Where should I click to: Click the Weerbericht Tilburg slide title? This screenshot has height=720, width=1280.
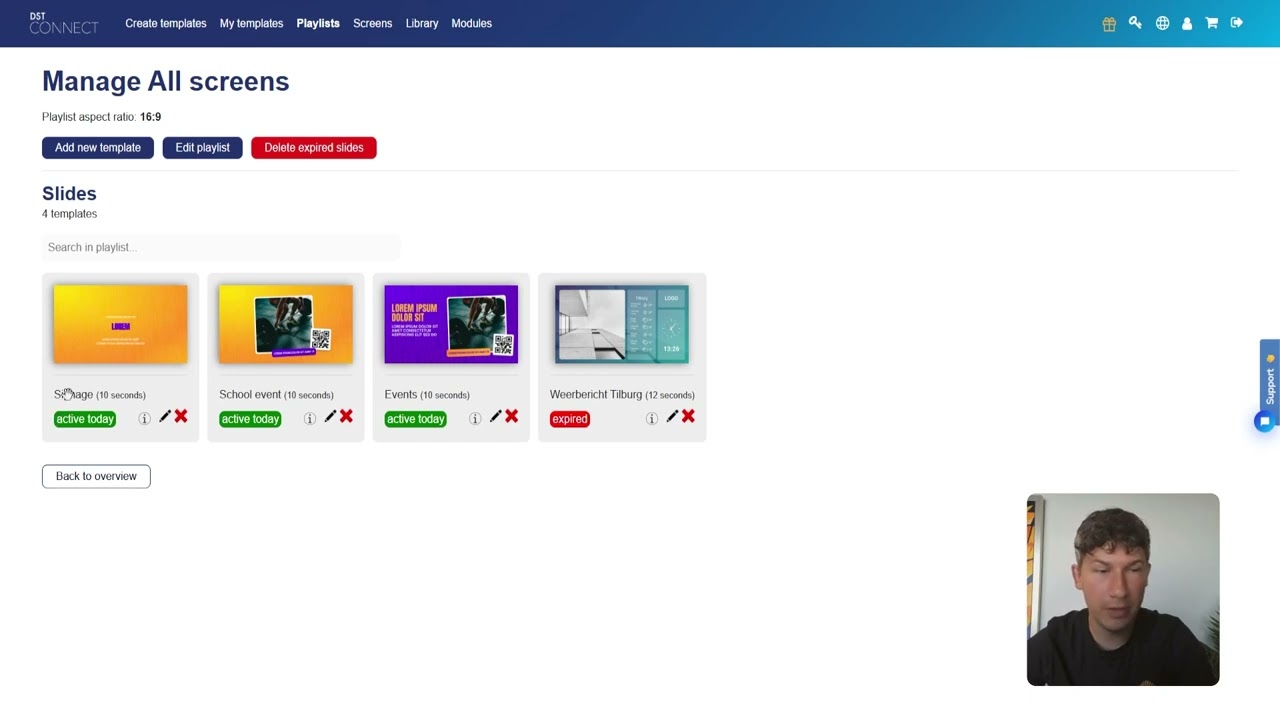click(x=596, y=395)
